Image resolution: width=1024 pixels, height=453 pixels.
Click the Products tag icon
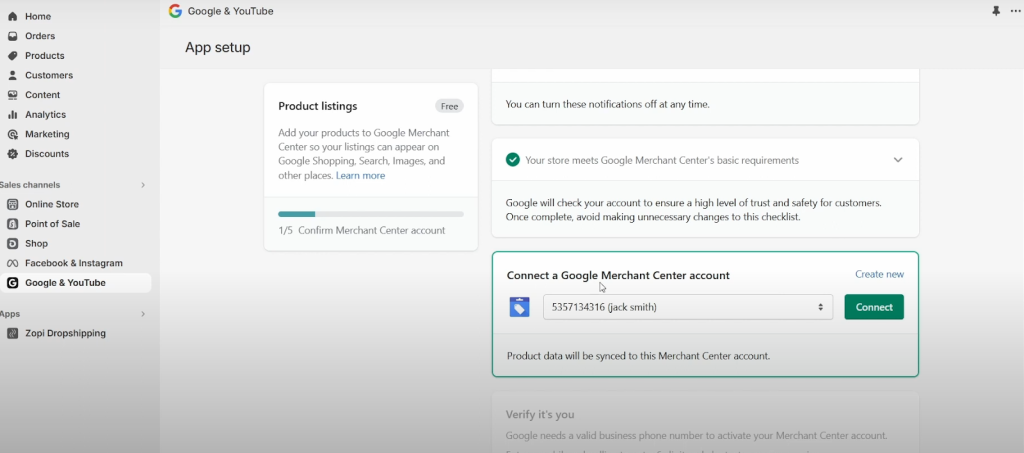(x=12, y=56)
